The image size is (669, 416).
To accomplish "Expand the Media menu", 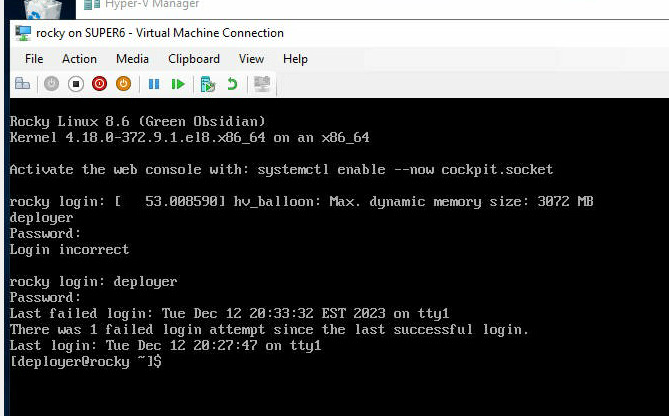I will (132, 59).
